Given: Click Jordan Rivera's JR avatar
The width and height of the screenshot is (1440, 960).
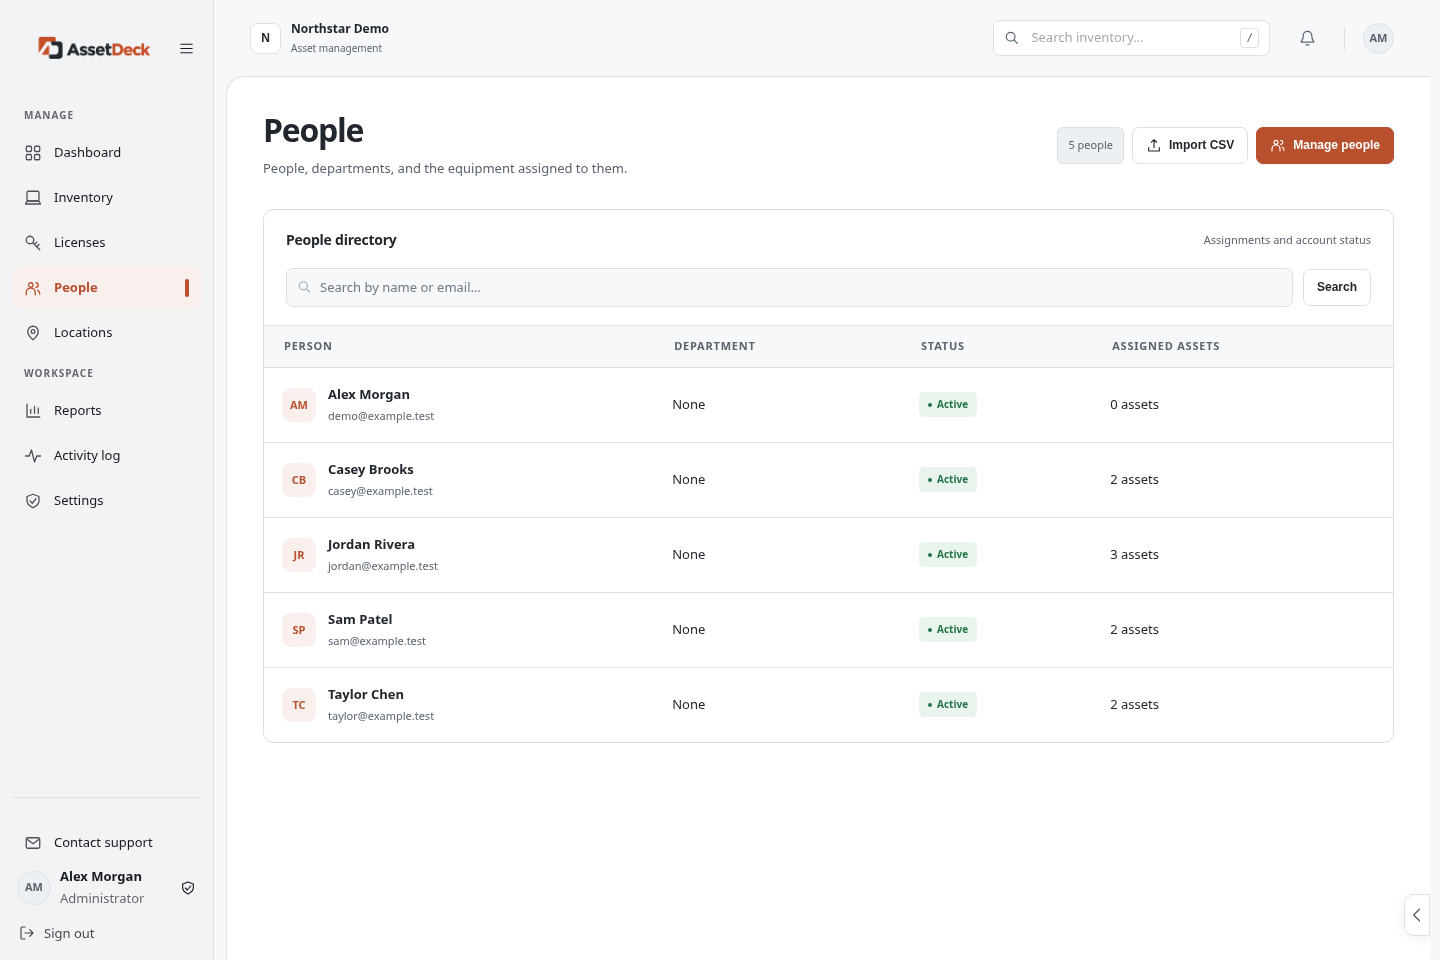Looking at the screenshot, I should point(299,555).
